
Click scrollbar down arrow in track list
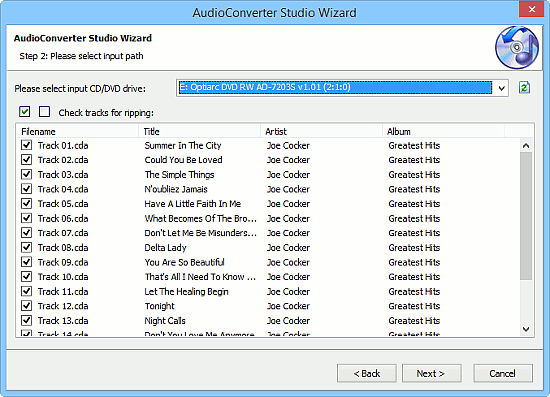tap(526, 329)
